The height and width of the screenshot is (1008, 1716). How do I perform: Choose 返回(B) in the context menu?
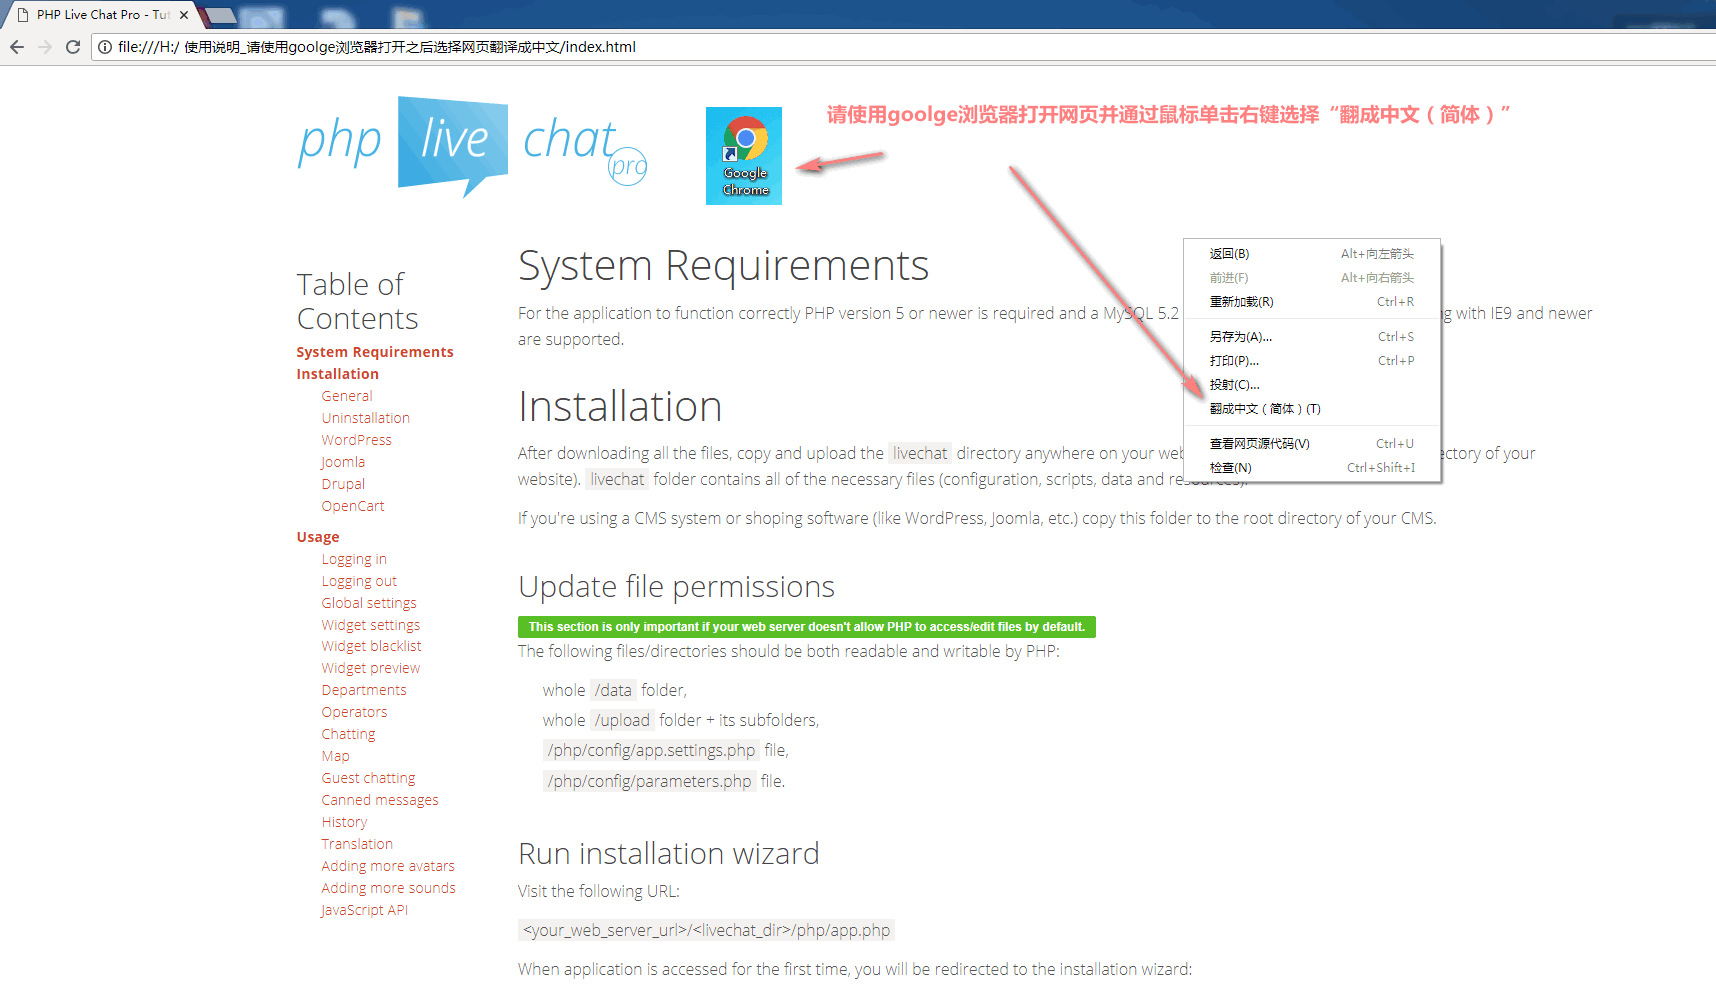pyautogui.click(x=1312, y=254)
